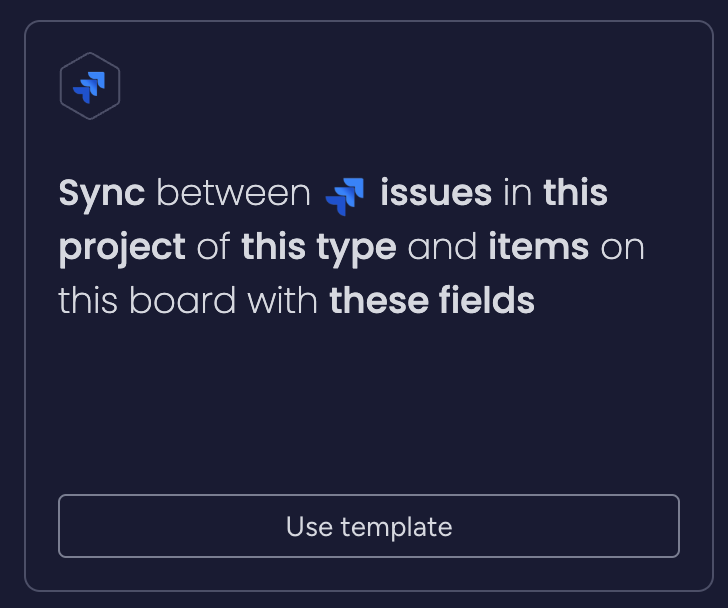Choose the bold word project
728x608 pixels.
click(122, 248)
